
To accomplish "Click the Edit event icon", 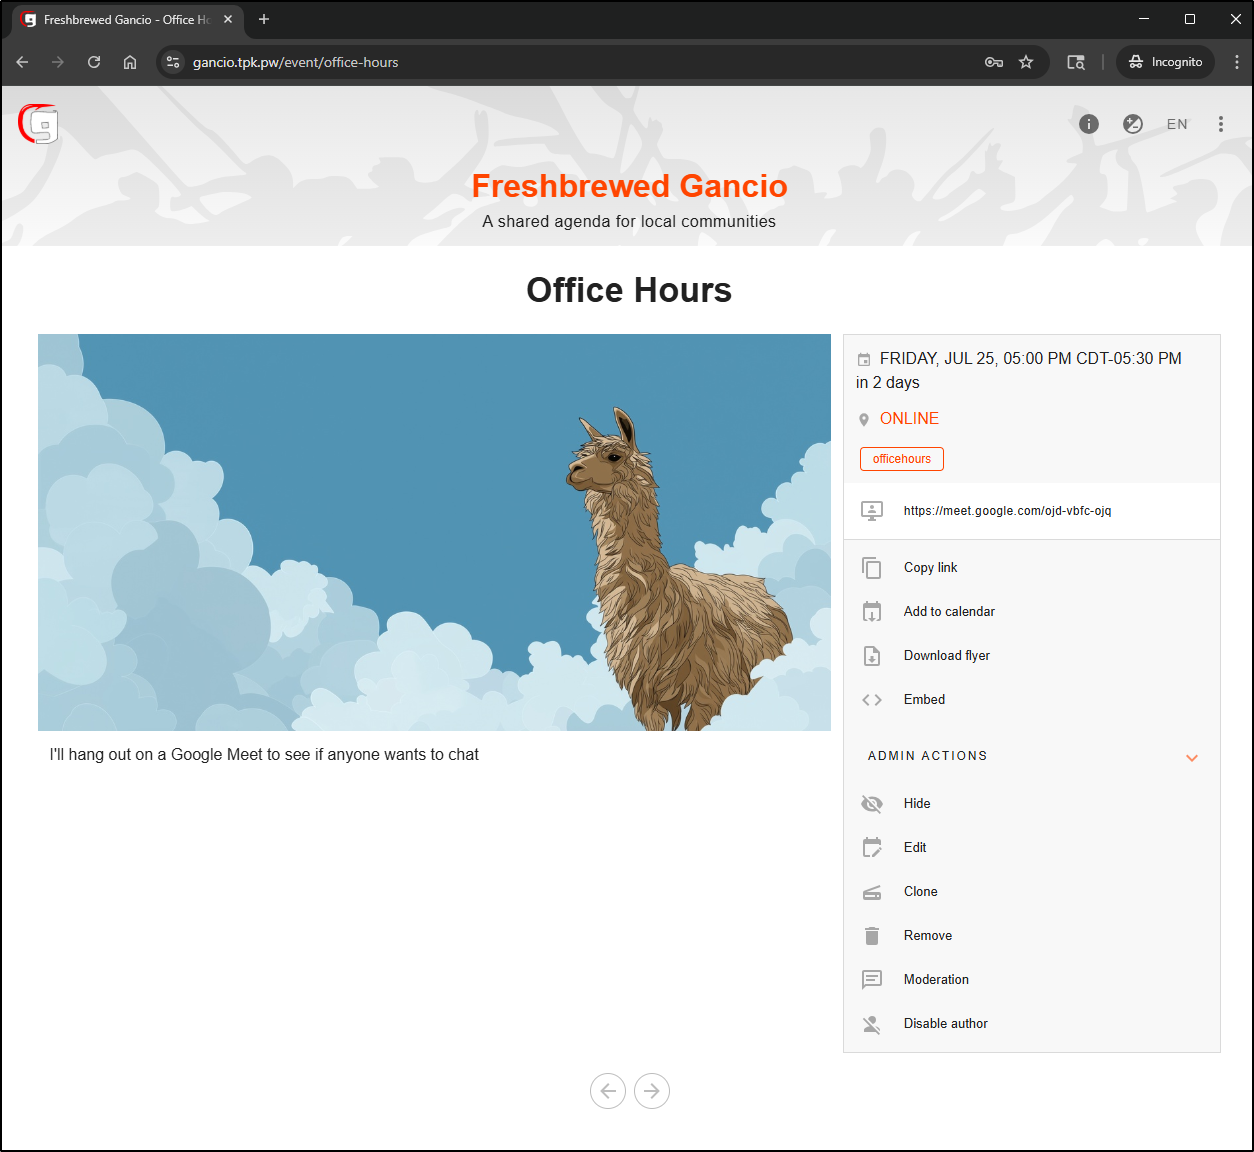I will 872,848.
